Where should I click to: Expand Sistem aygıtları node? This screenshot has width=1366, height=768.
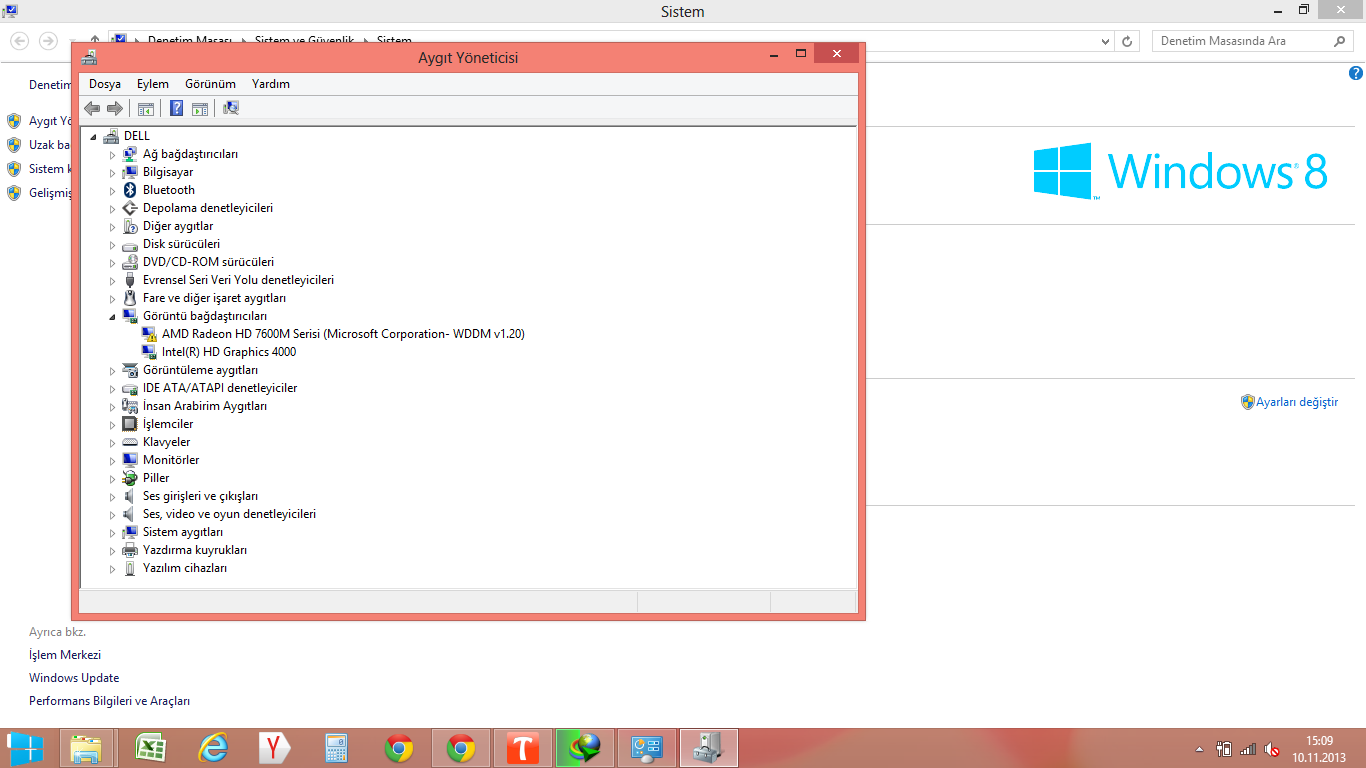[112, 532]
